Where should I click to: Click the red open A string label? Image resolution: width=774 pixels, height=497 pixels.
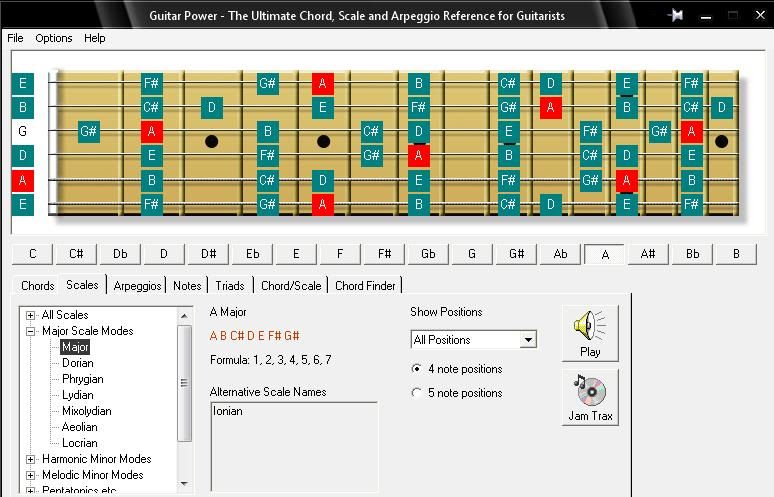[x=23, y=180]
